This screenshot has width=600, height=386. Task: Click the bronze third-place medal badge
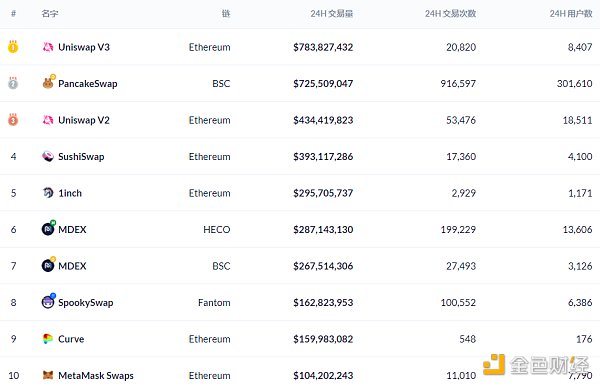click(x=13, y=120)
